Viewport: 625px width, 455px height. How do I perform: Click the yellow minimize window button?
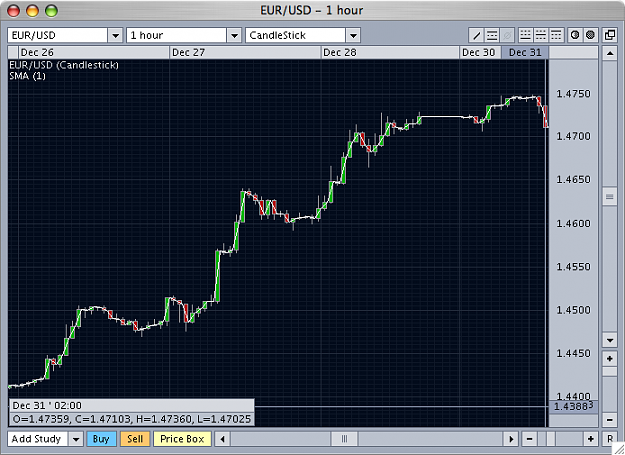click(32, 11)
